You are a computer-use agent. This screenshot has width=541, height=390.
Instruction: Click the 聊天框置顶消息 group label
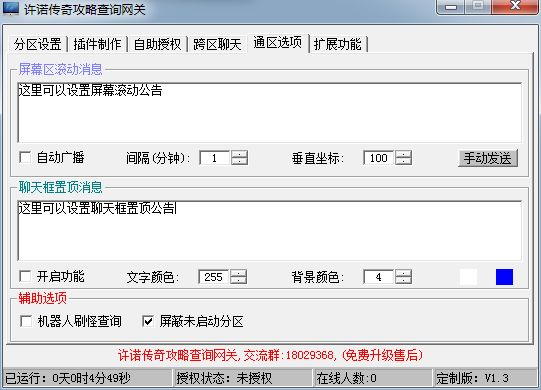click(x=60, y=187)
